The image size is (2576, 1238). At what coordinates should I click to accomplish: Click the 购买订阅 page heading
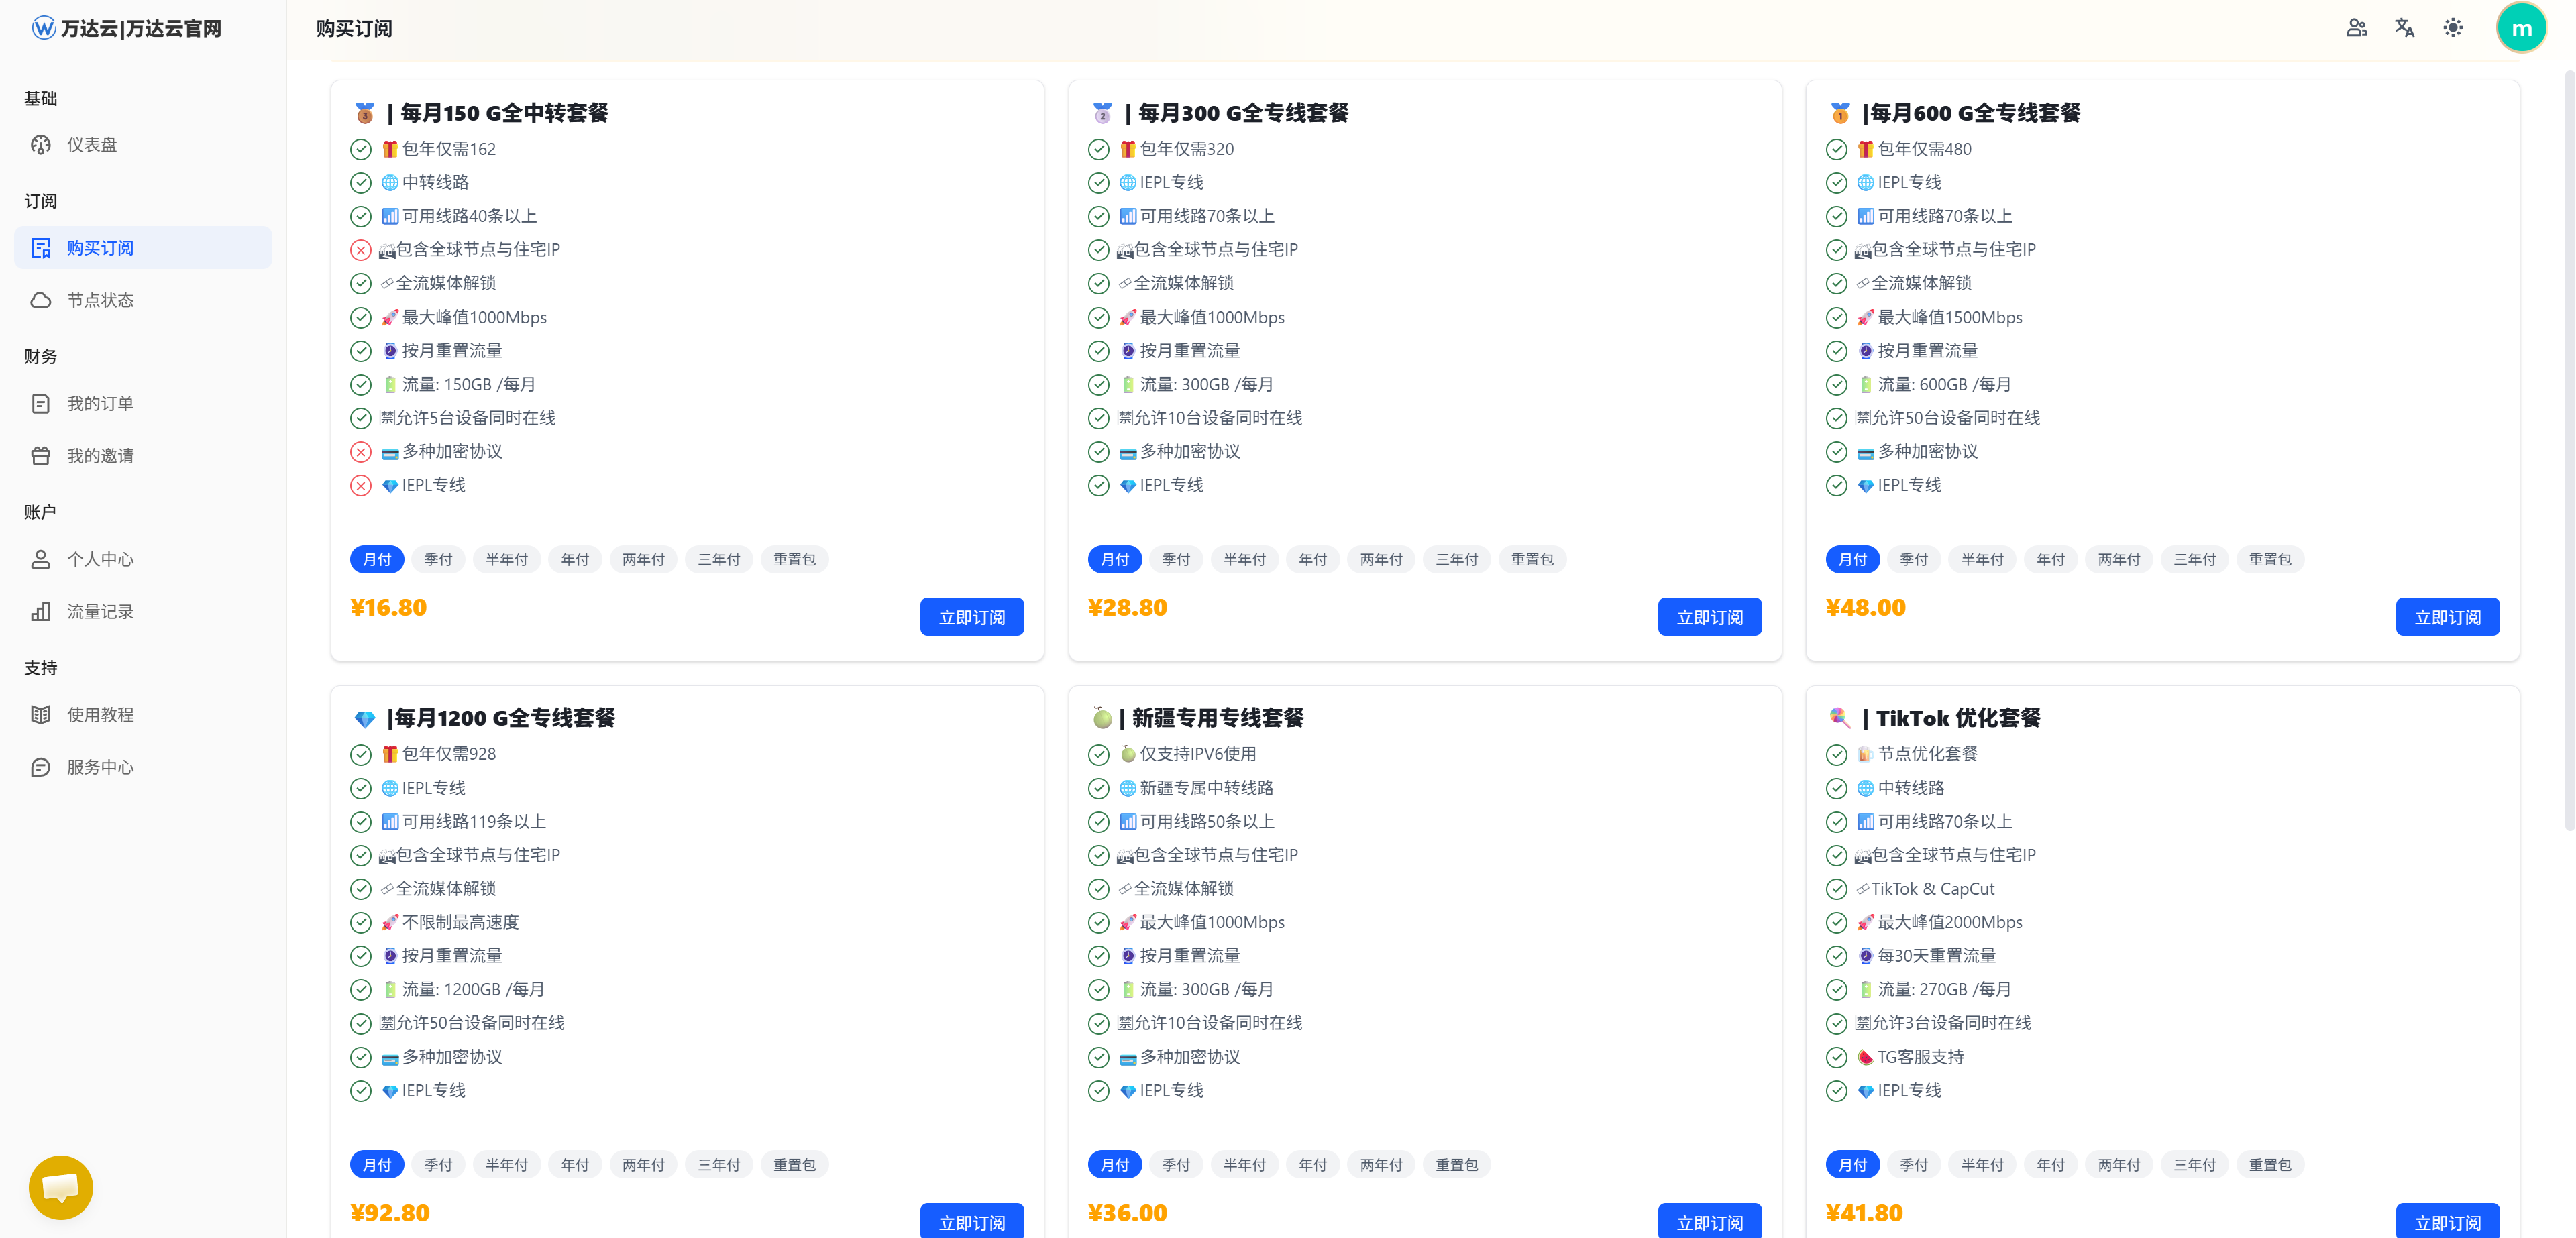click(354, 29)
